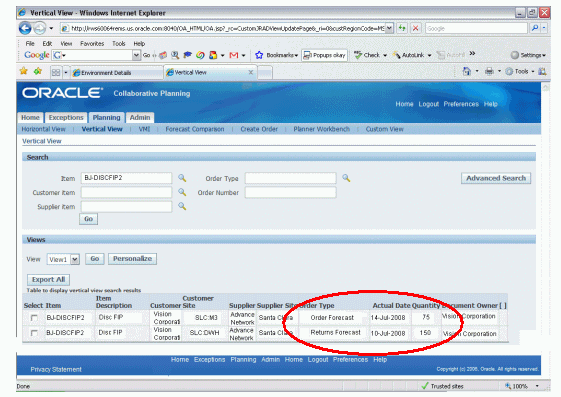Open Google toolbar Settings
Screen dimensions: 561x397
[x=528, y=55]
